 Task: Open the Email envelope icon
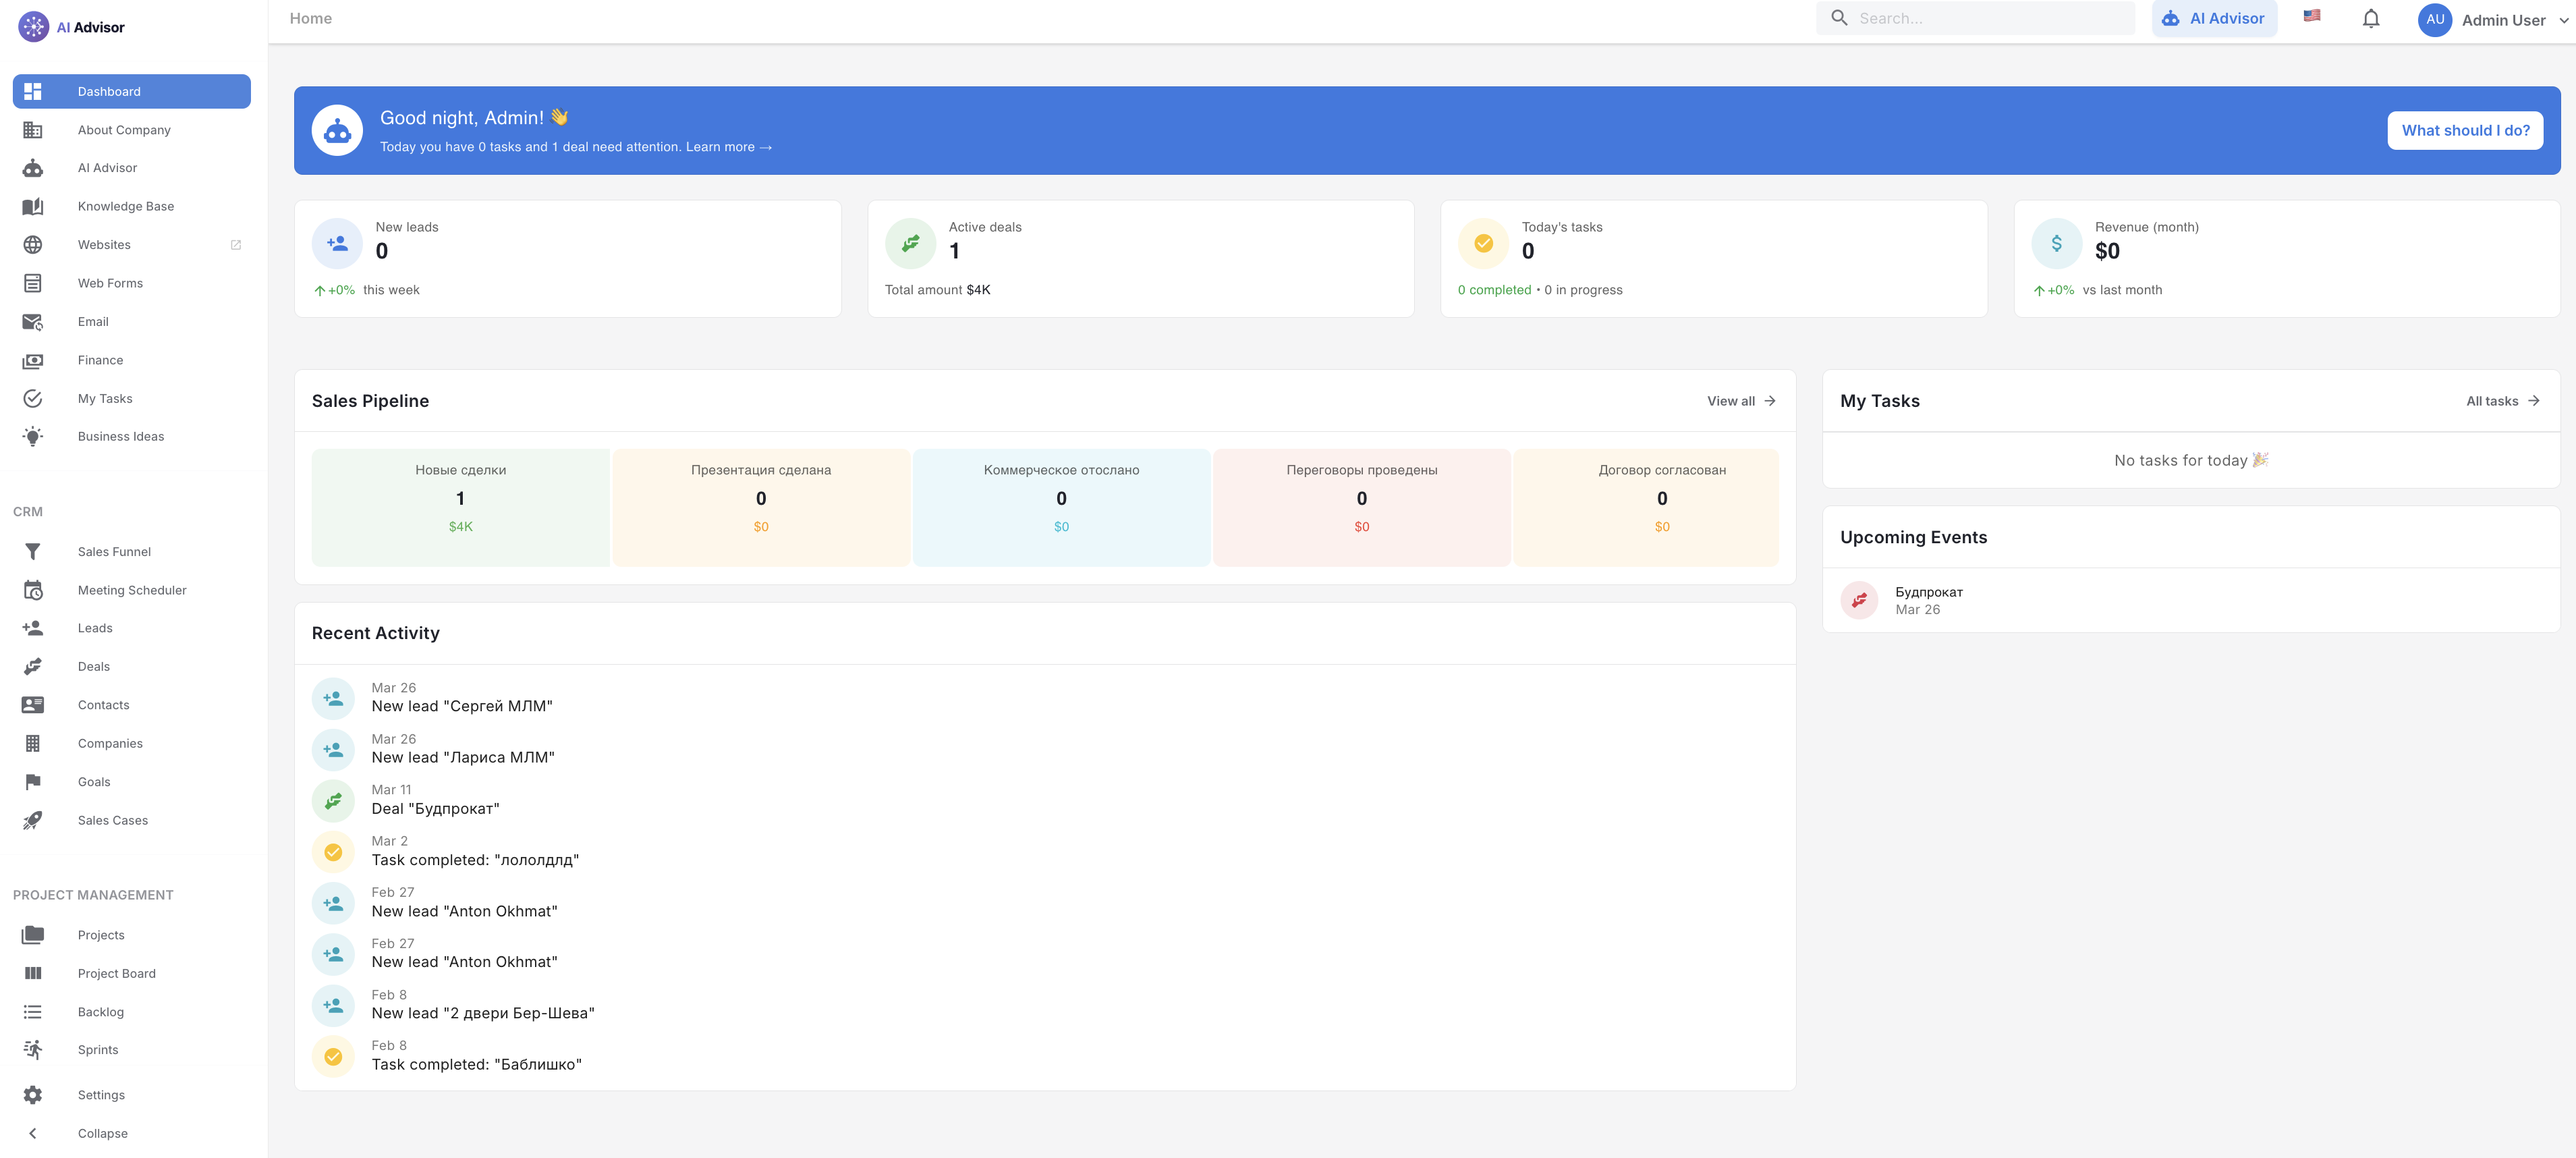pyautogui.click(x=33, y=322)
